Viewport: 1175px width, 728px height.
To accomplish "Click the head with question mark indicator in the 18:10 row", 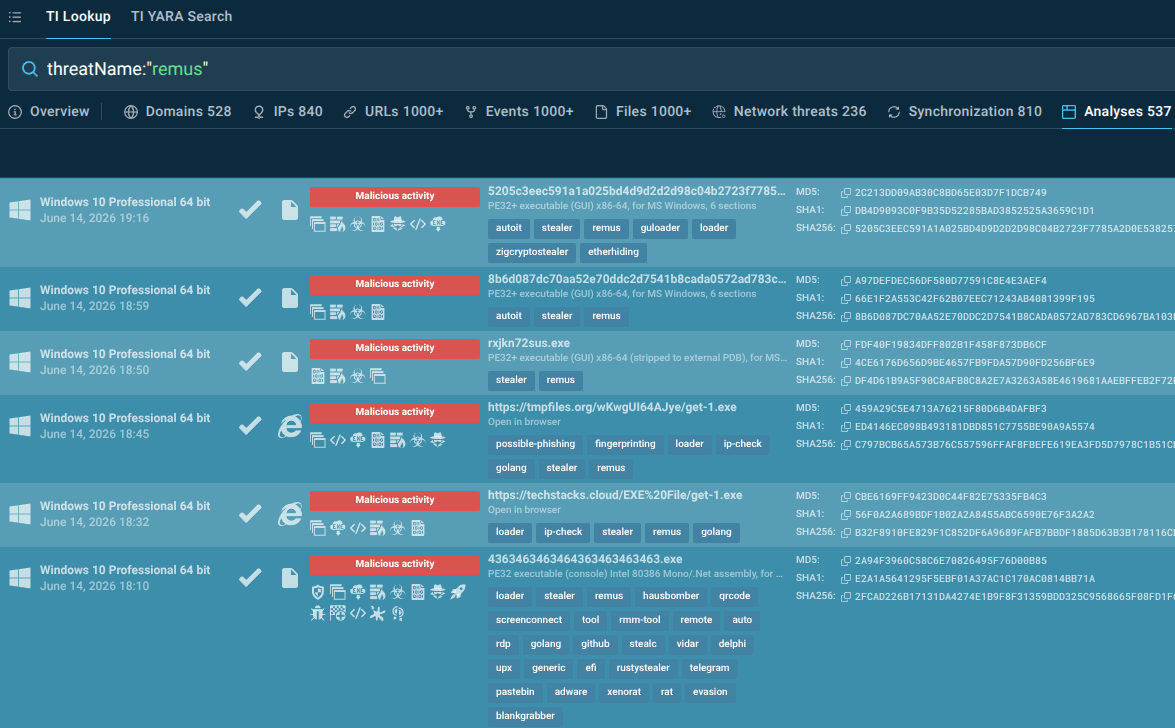I will 397,613.
